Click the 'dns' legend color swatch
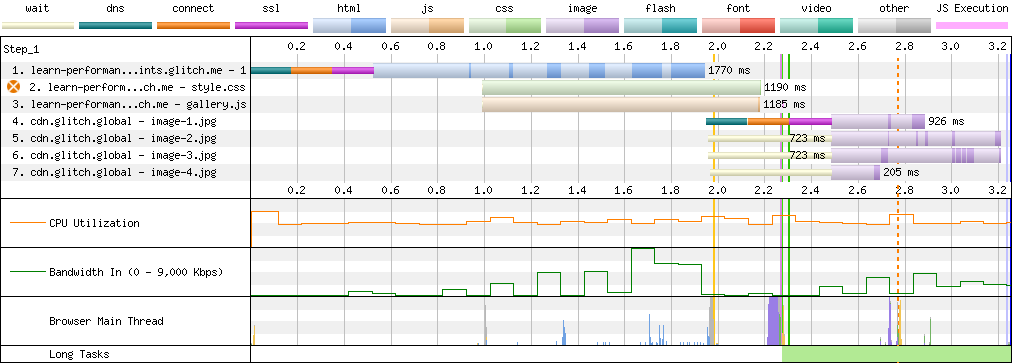 (116, 26)
